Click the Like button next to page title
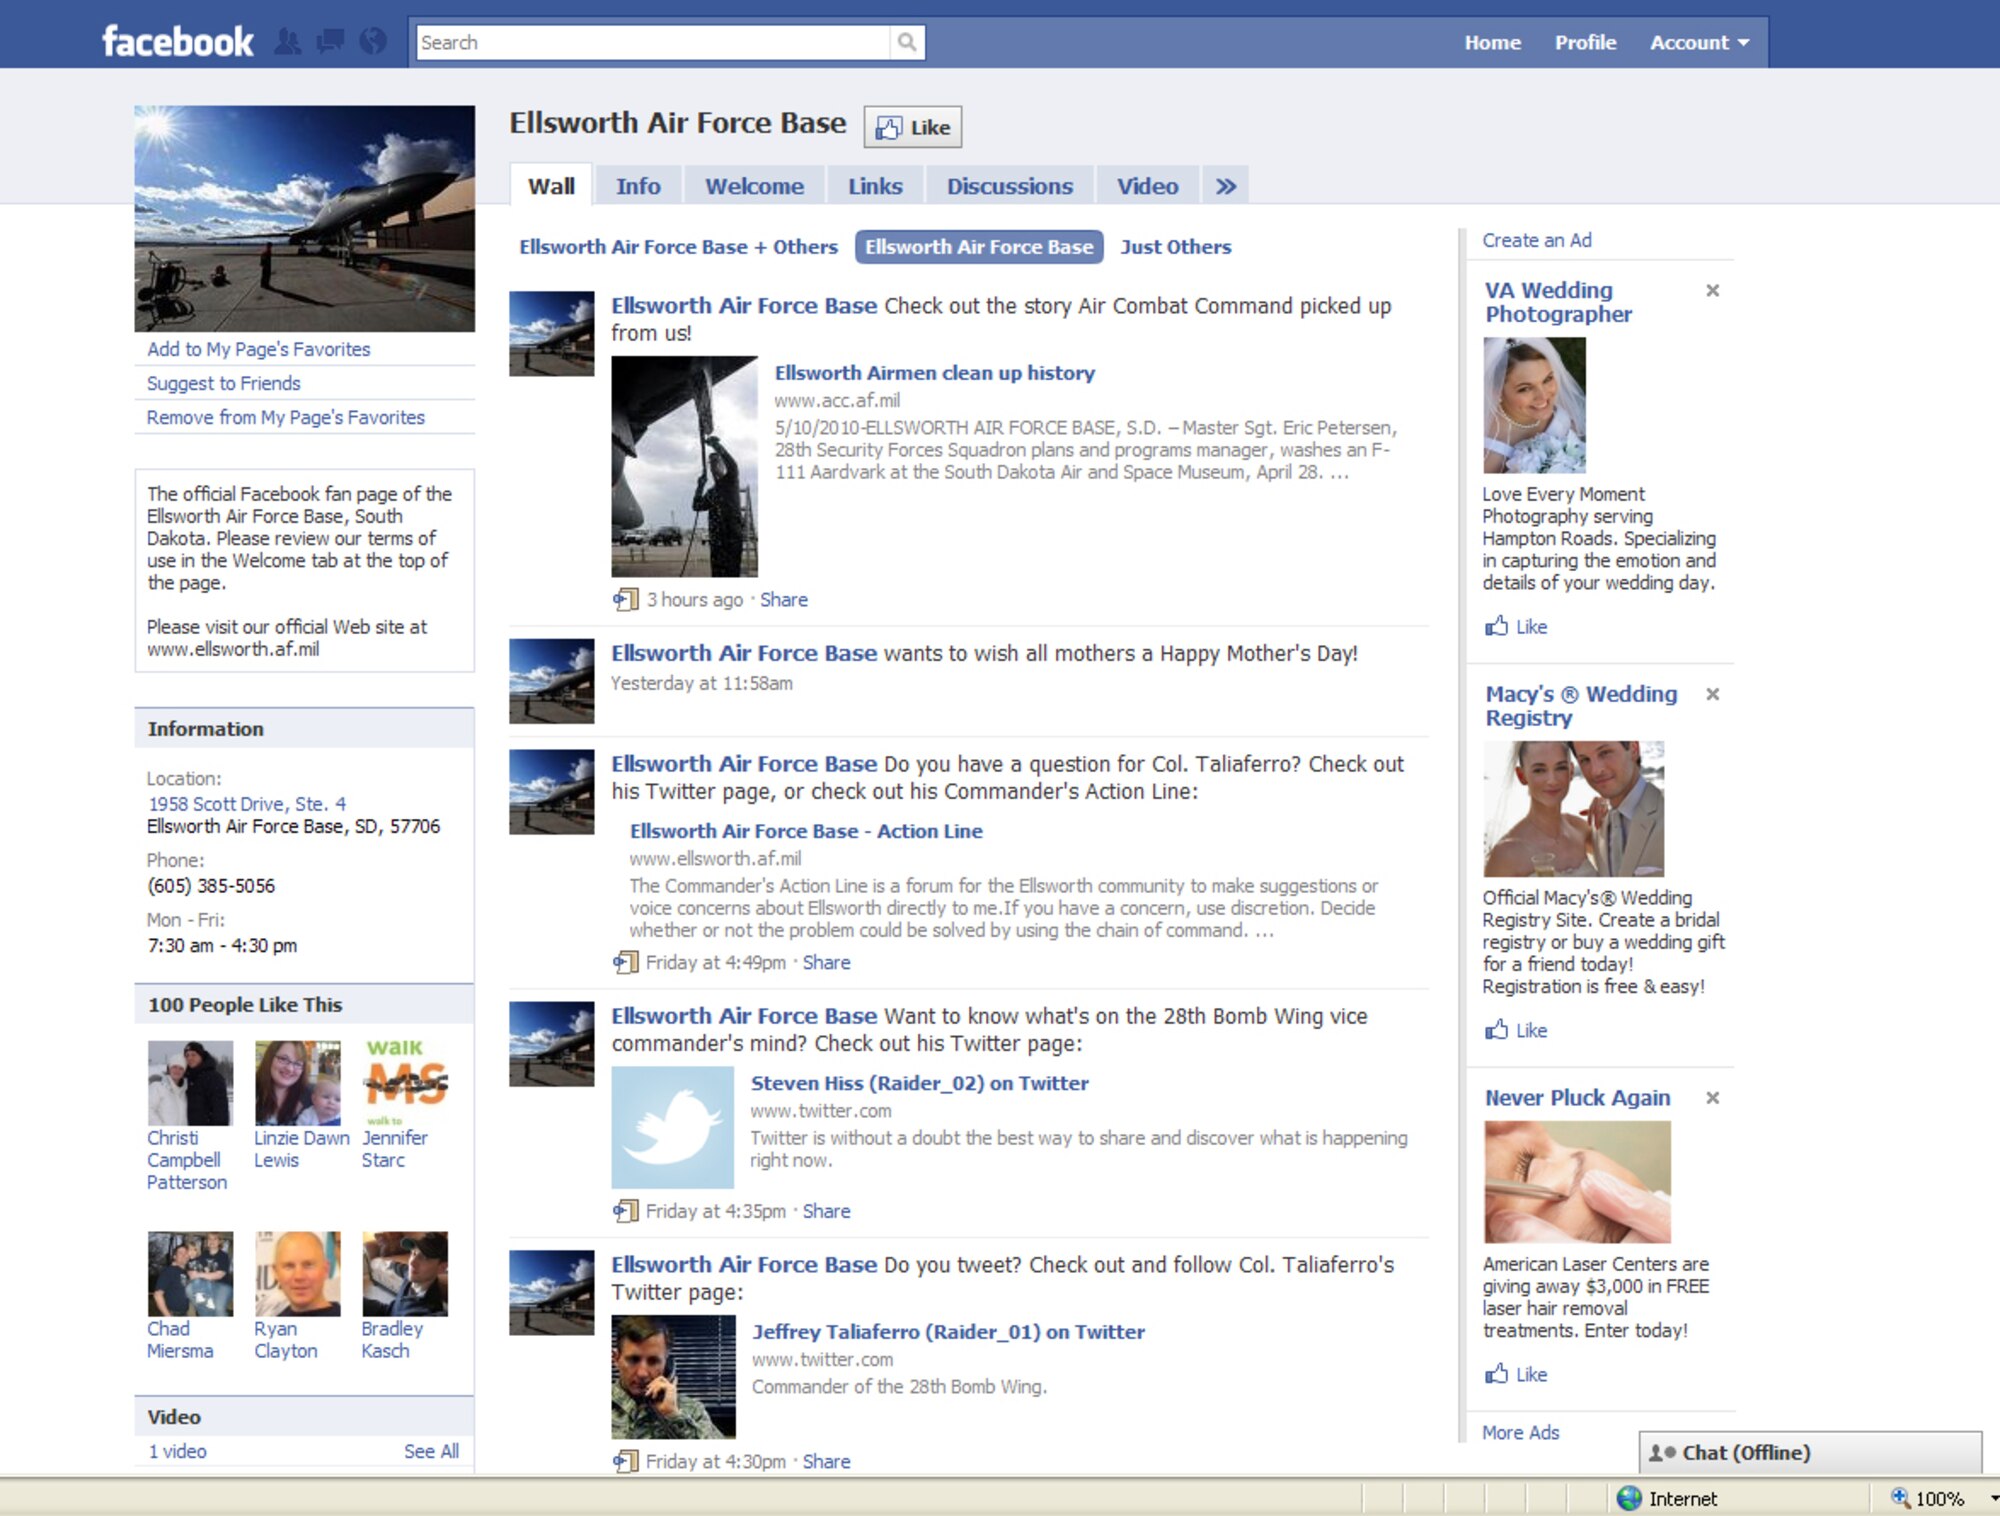 pos(912,127)
